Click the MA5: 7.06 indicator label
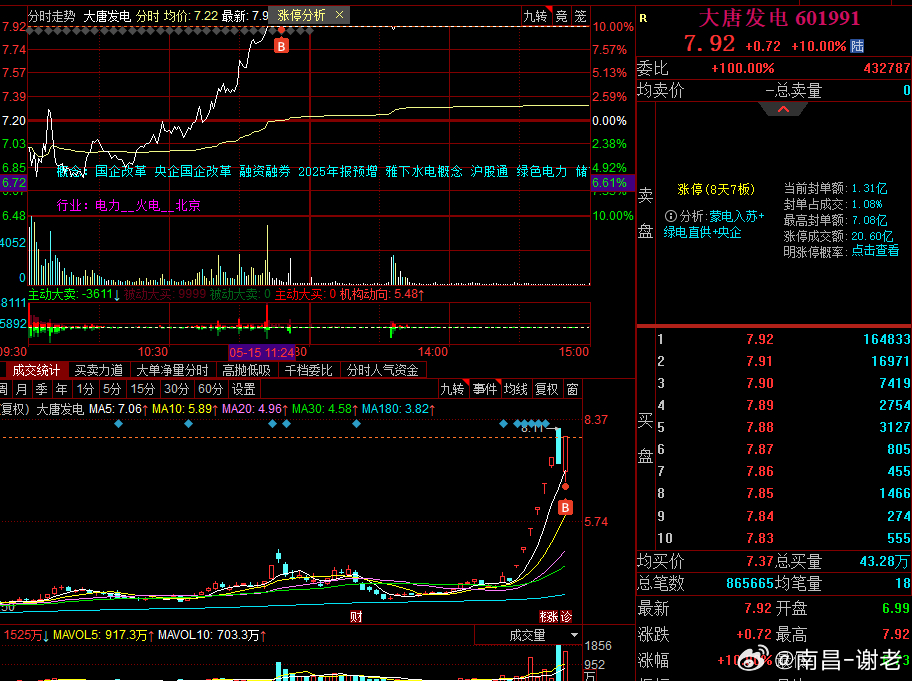912x681 pixels. coord(119,409)
